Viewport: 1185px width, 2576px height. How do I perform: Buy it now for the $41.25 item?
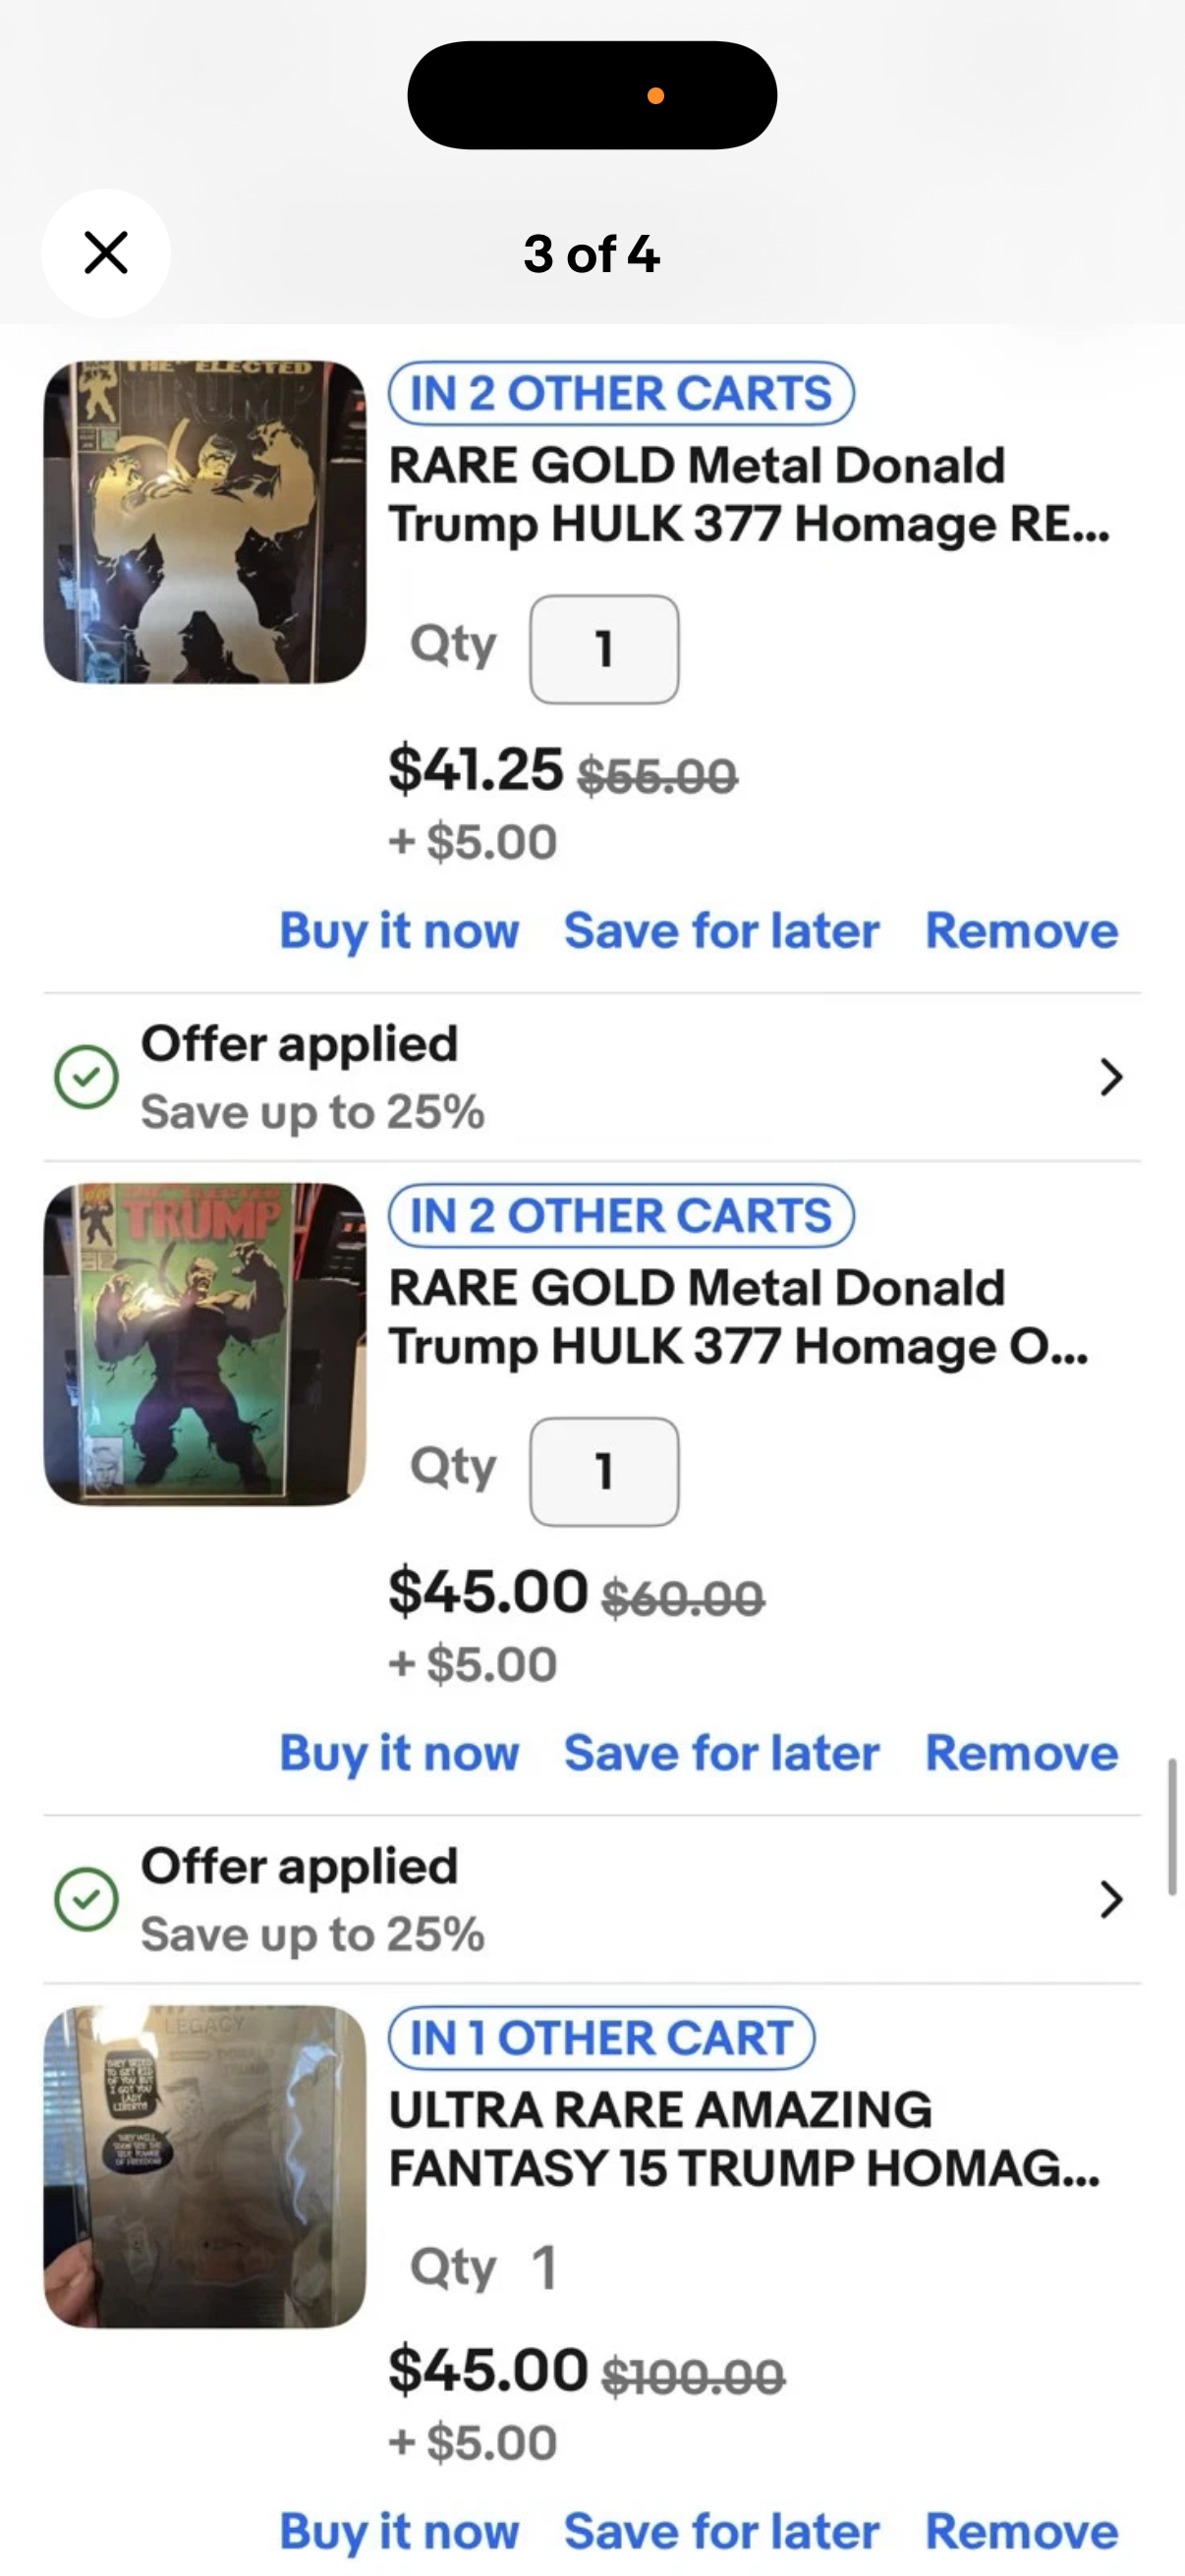399,931
